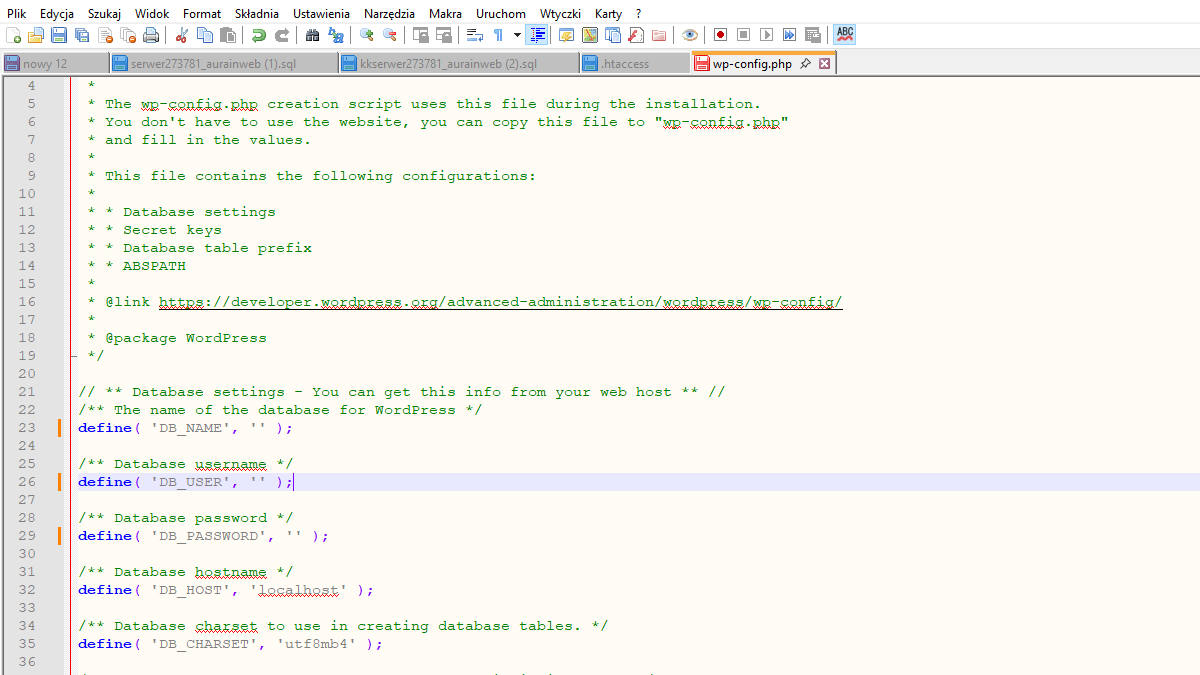Open the Plik menu

(x=16, y=14)
